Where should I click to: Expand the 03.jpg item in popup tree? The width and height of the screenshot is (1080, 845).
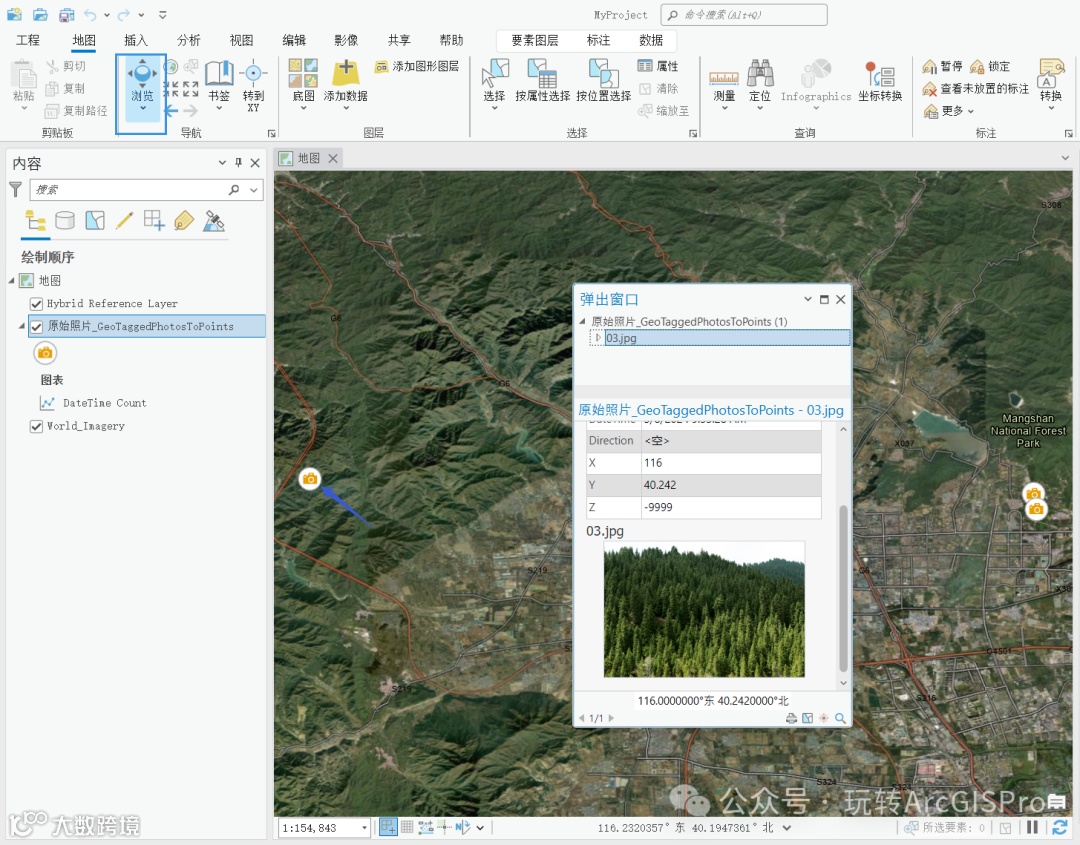[x=598, y=338]
